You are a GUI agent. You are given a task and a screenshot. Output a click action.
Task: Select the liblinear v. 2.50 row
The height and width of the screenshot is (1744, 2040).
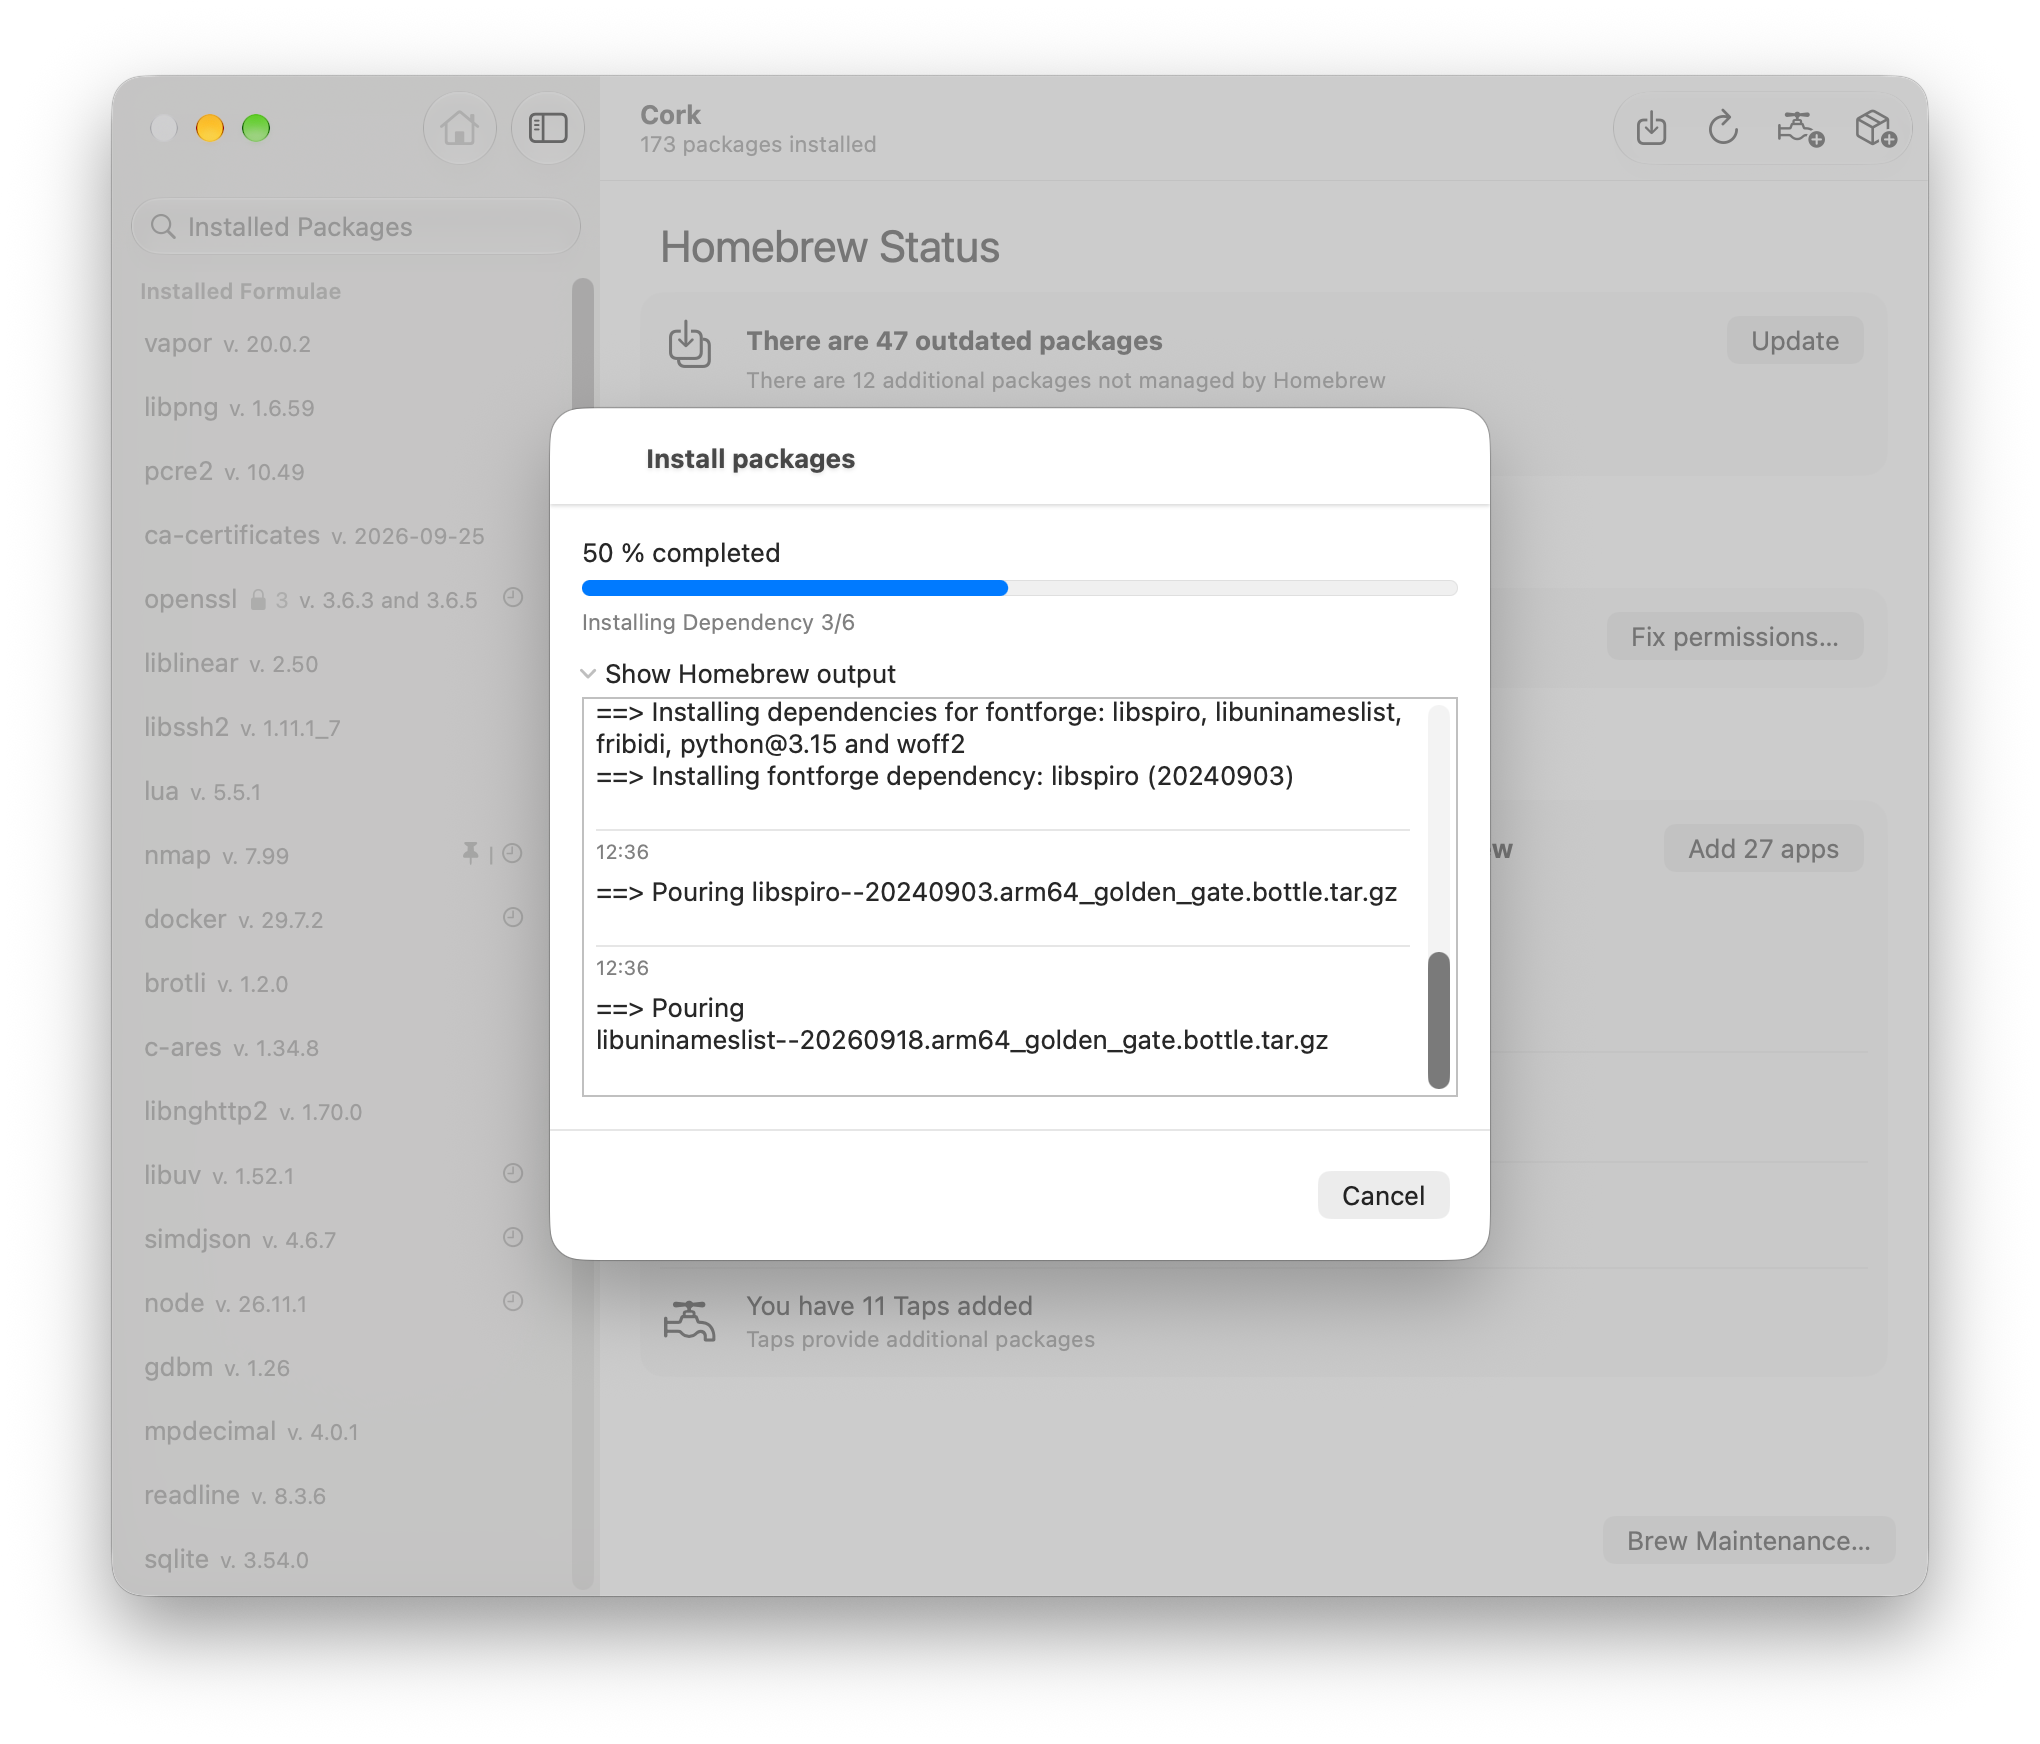tap(334, 664)
